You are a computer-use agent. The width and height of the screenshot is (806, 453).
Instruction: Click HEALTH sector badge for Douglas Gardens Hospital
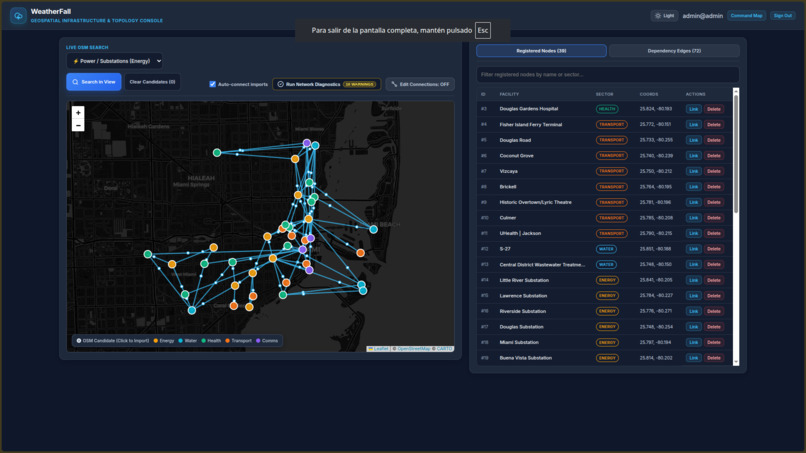point(607,109)
